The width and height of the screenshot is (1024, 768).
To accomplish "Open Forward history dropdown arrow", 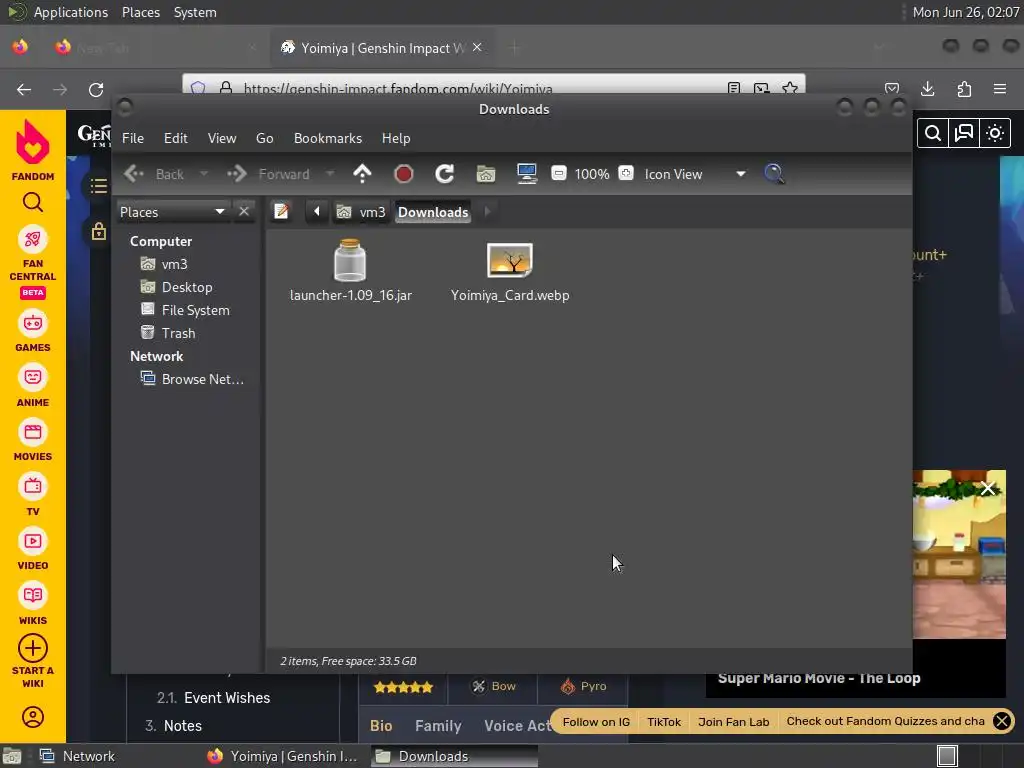I will (330, 174).
